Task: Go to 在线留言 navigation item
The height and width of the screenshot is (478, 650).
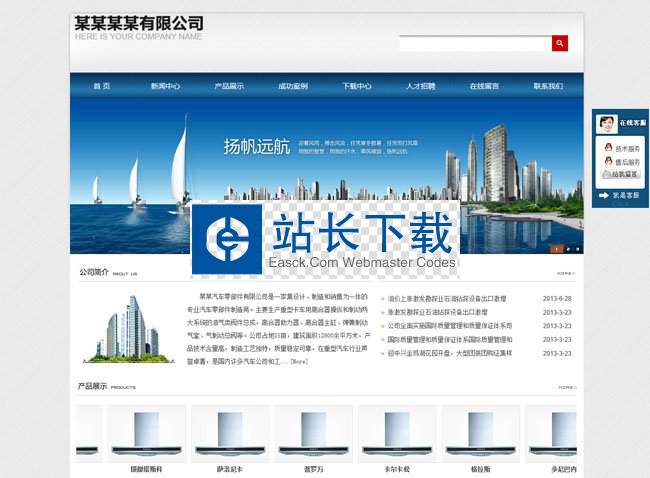Action: pyautogui.click(x=484, y=86)
